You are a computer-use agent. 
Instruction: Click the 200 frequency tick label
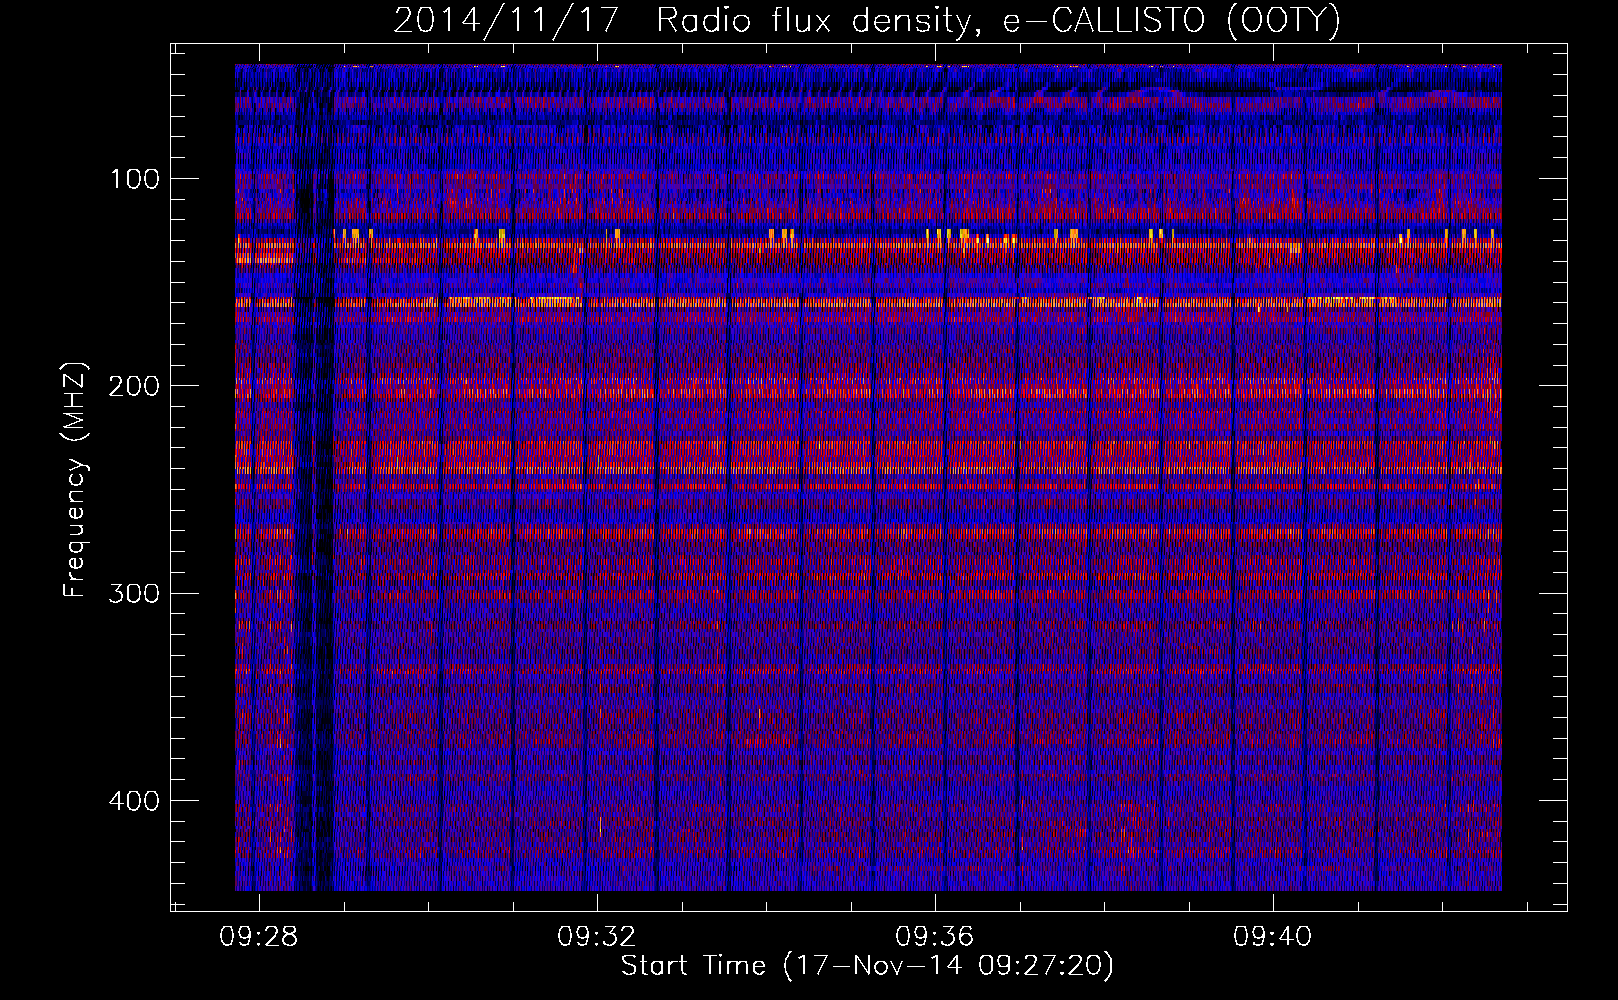click(x=134, y=387)
